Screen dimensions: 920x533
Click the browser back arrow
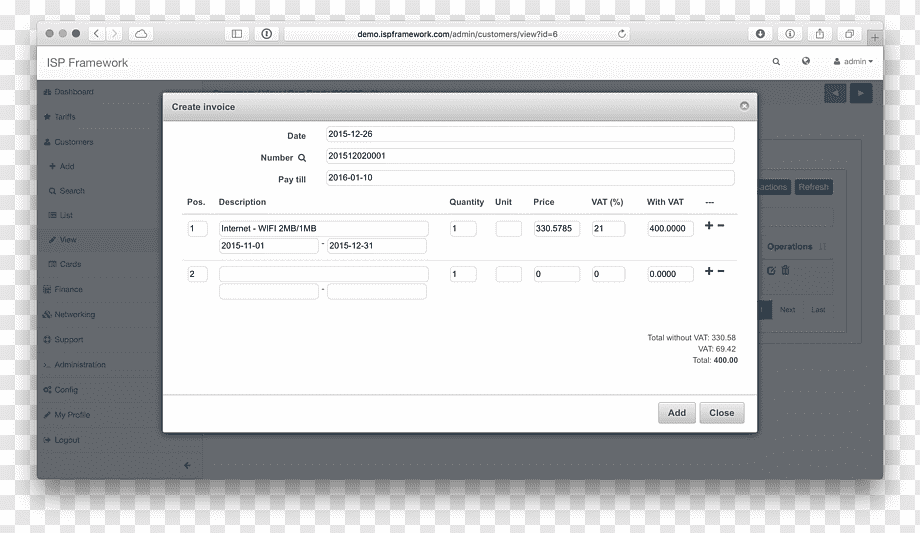point(96,33)
